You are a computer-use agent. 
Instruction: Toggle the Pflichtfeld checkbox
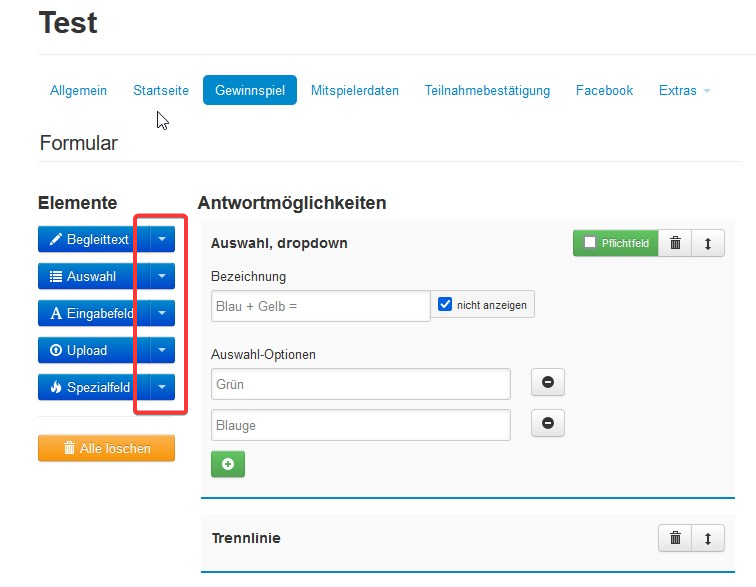tap(590, 243)
